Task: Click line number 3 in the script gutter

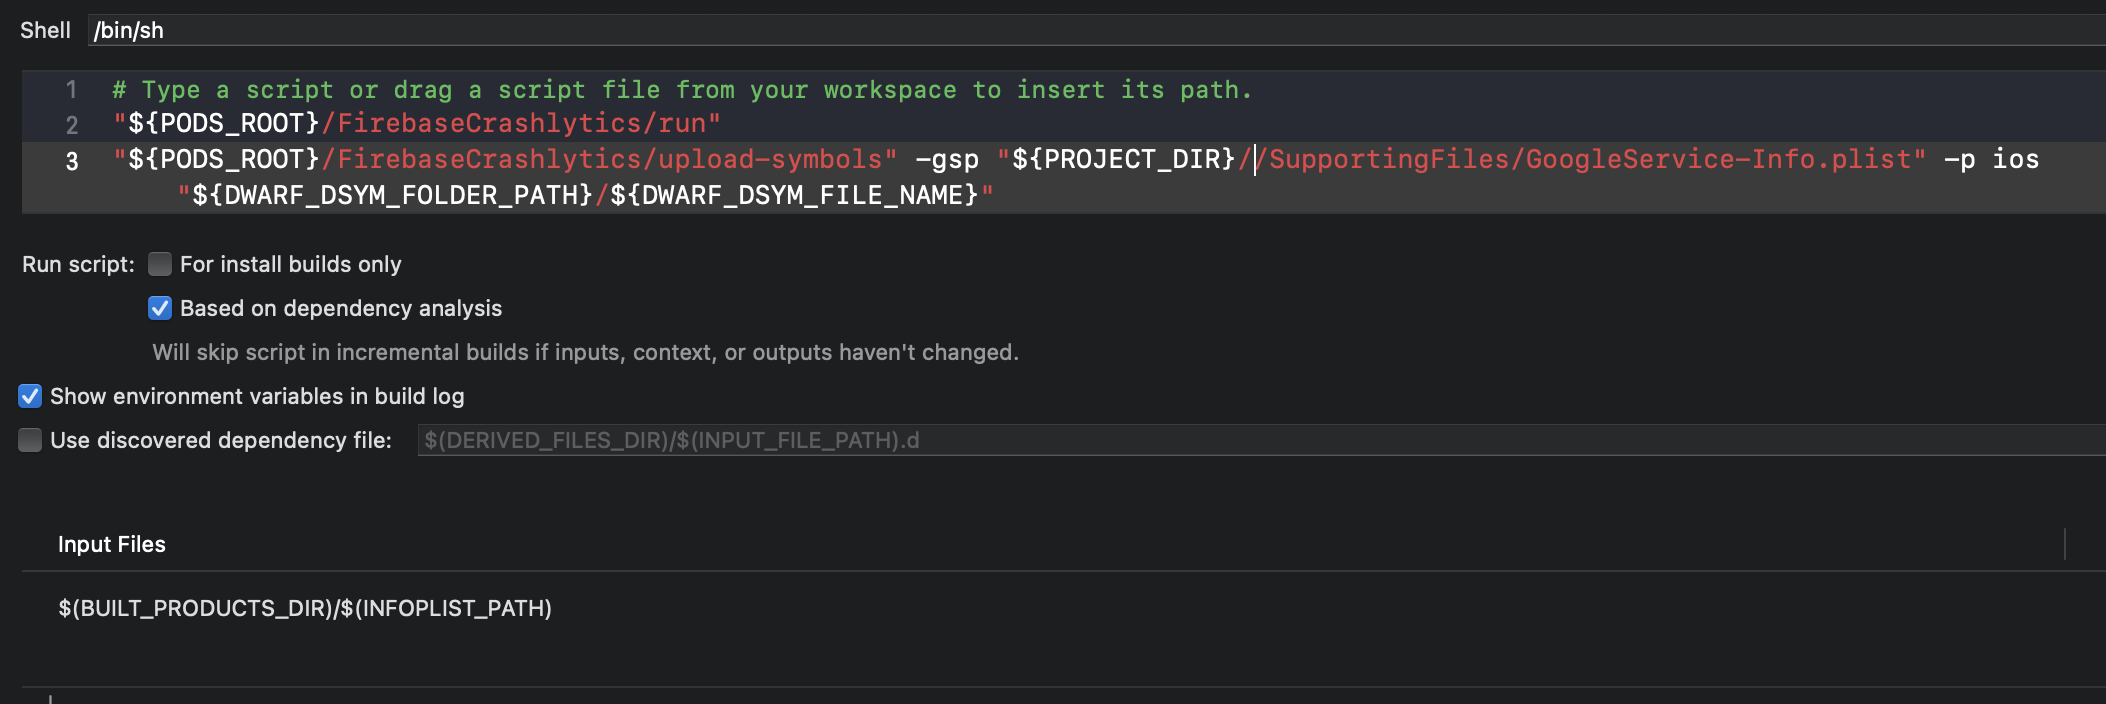Action: (72, 161)
